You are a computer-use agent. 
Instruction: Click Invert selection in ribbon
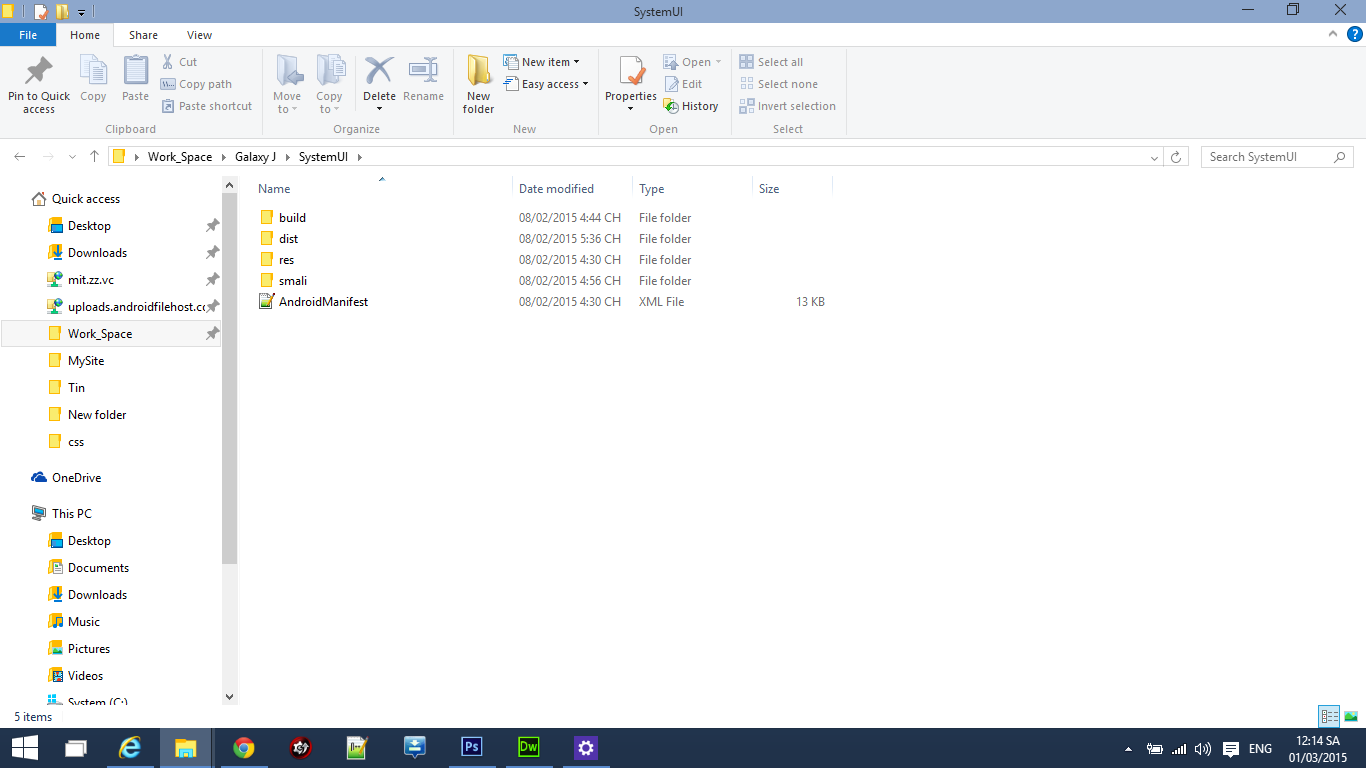(x=787, y=106)
